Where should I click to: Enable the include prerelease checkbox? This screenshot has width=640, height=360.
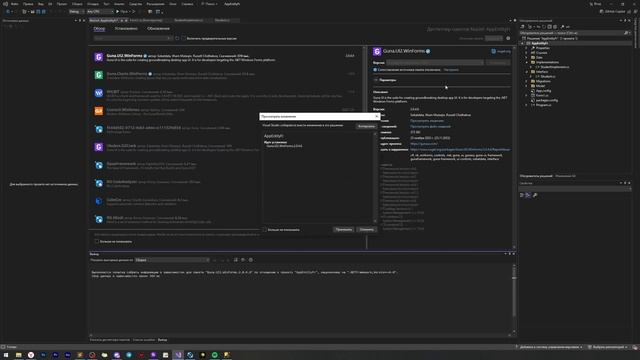183,38
